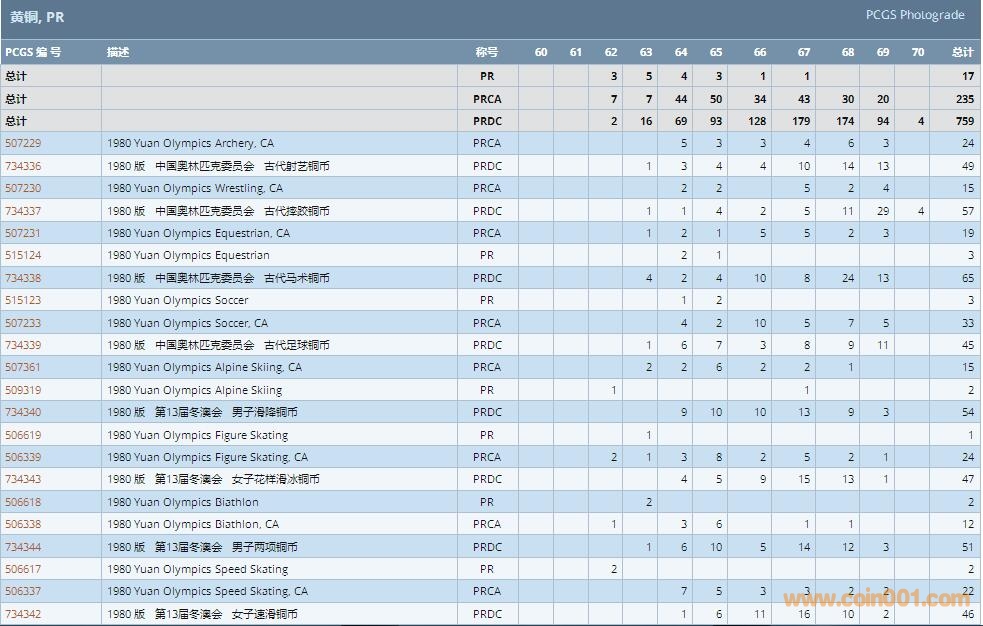Click the 称号 column header
Image resolution: width=983 pixels, height=626 pixels.
(486, 52)
